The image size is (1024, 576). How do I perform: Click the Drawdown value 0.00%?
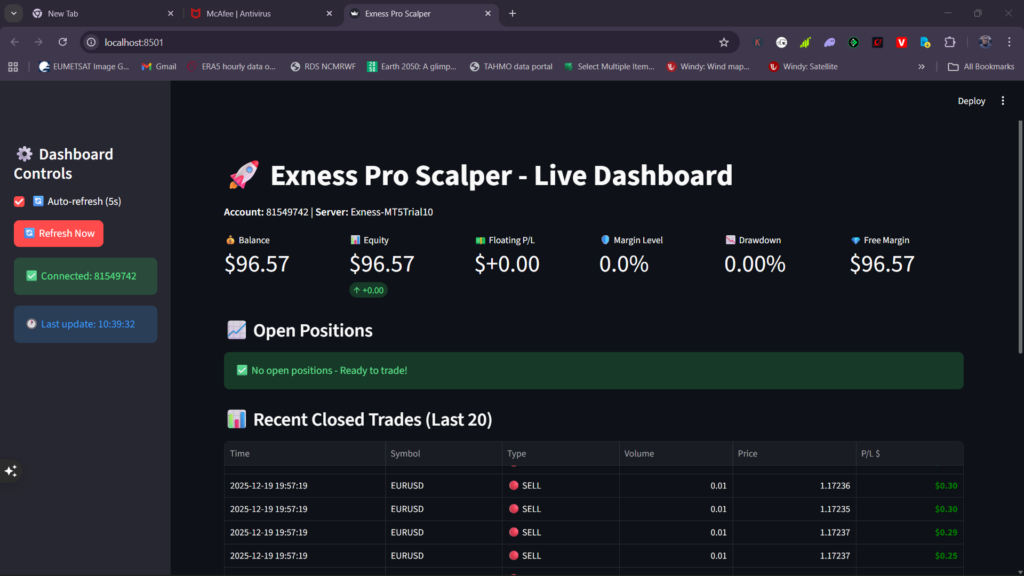755,264
